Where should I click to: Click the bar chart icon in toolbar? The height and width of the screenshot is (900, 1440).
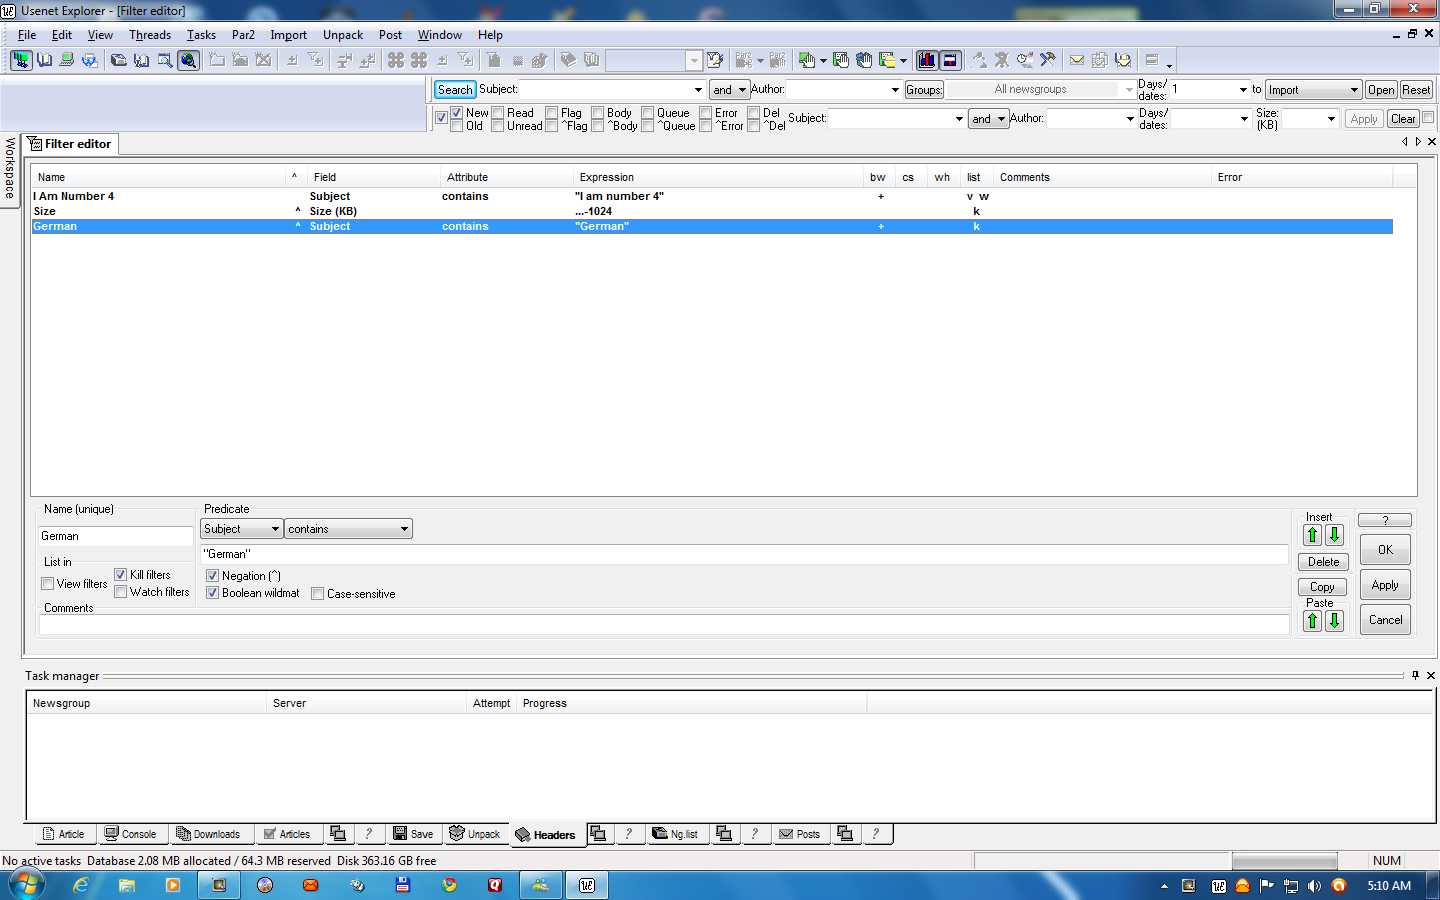tap(927, 60)
